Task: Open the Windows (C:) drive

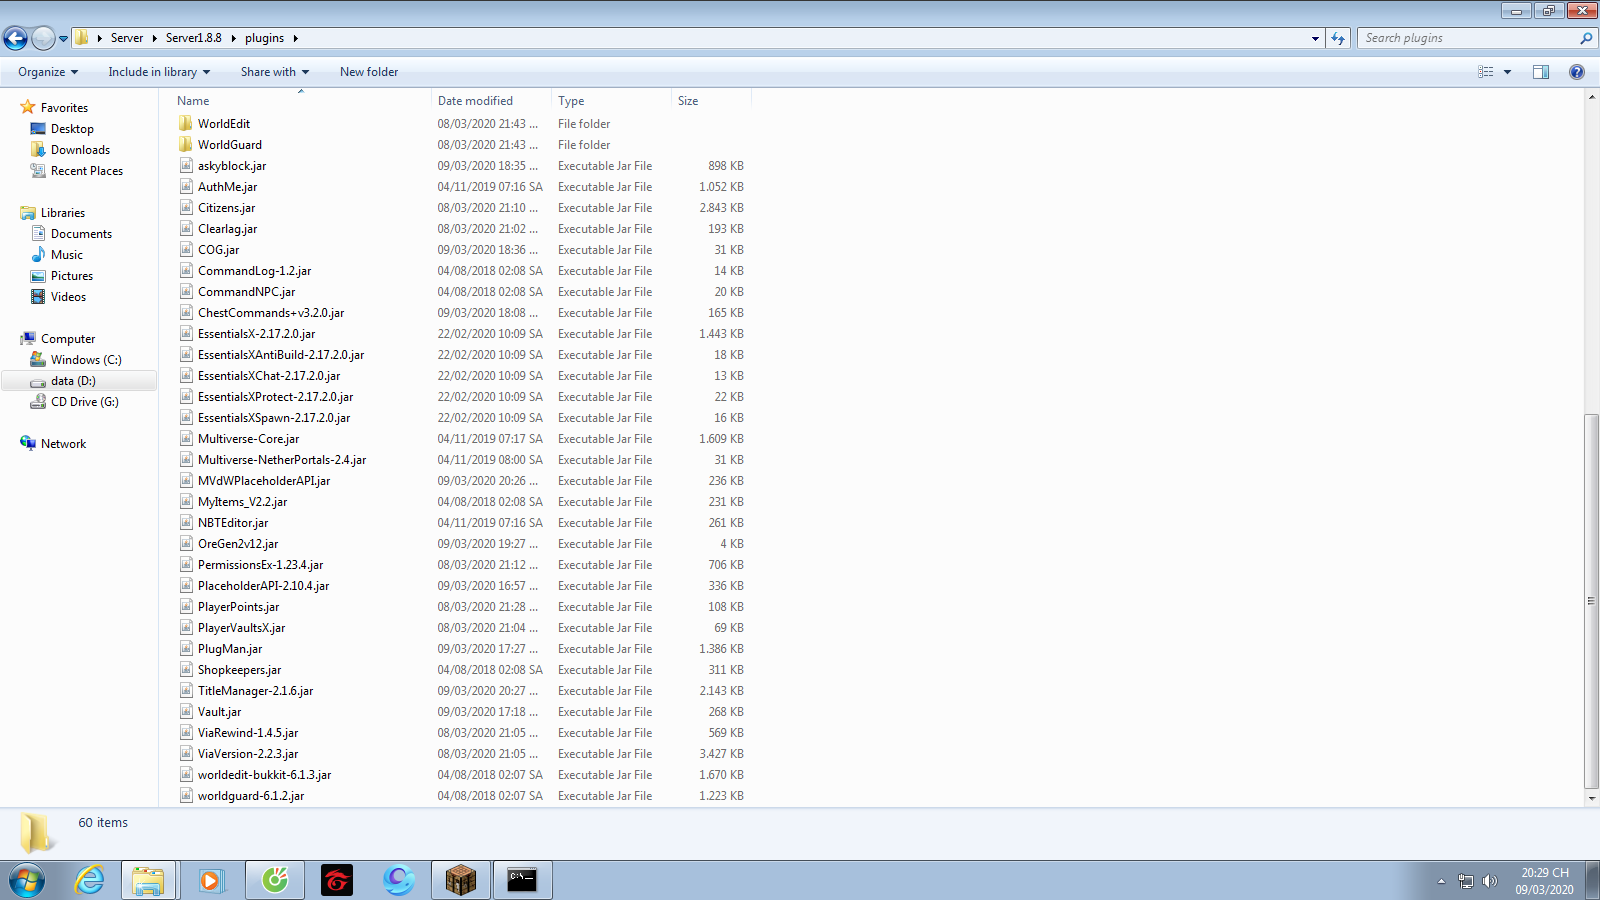Action: click(86, 360)
